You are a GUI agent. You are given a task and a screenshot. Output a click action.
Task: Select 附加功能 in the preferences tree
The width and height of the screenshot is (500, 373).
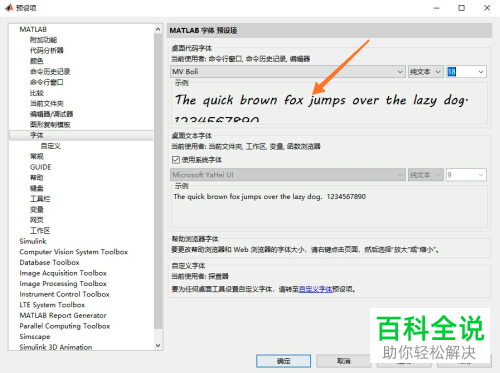point(43,40)
